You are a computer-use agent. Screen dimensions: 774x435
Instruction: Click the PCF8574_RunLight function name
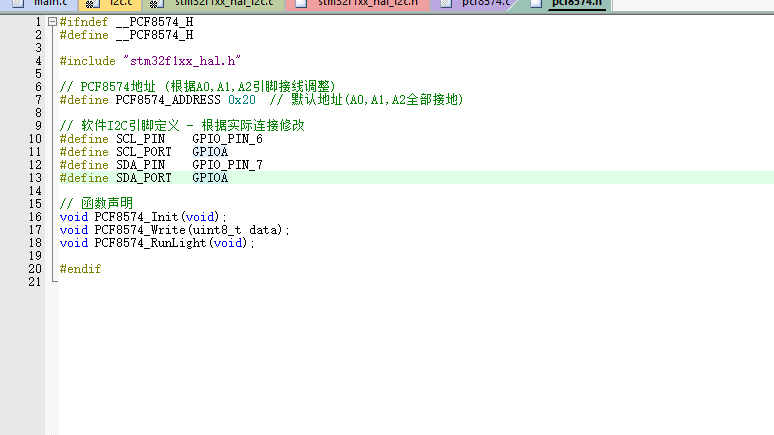[x=150, y=243]
